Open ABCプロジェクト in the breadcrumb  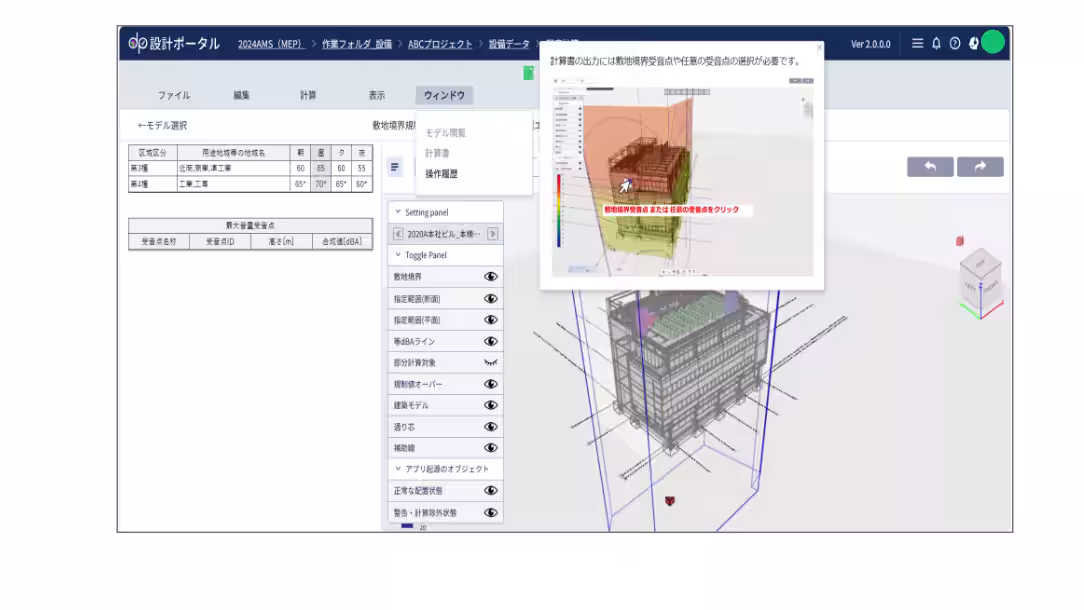[440, 44]
